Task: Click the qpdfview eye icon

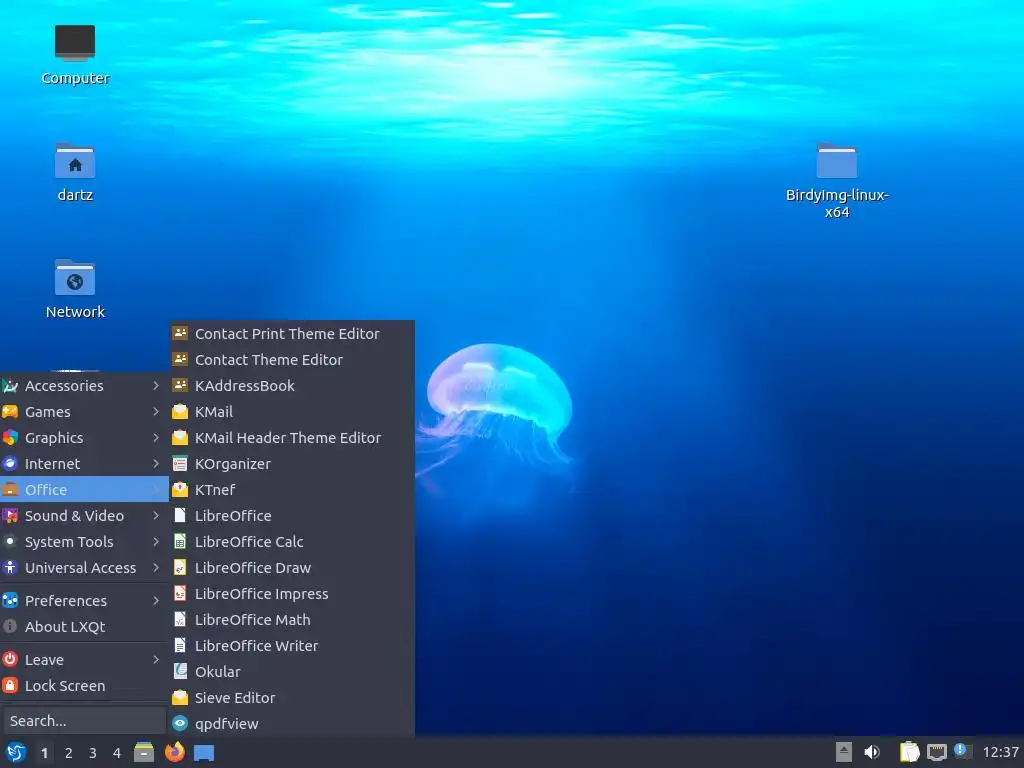Action: coord(180,724)
